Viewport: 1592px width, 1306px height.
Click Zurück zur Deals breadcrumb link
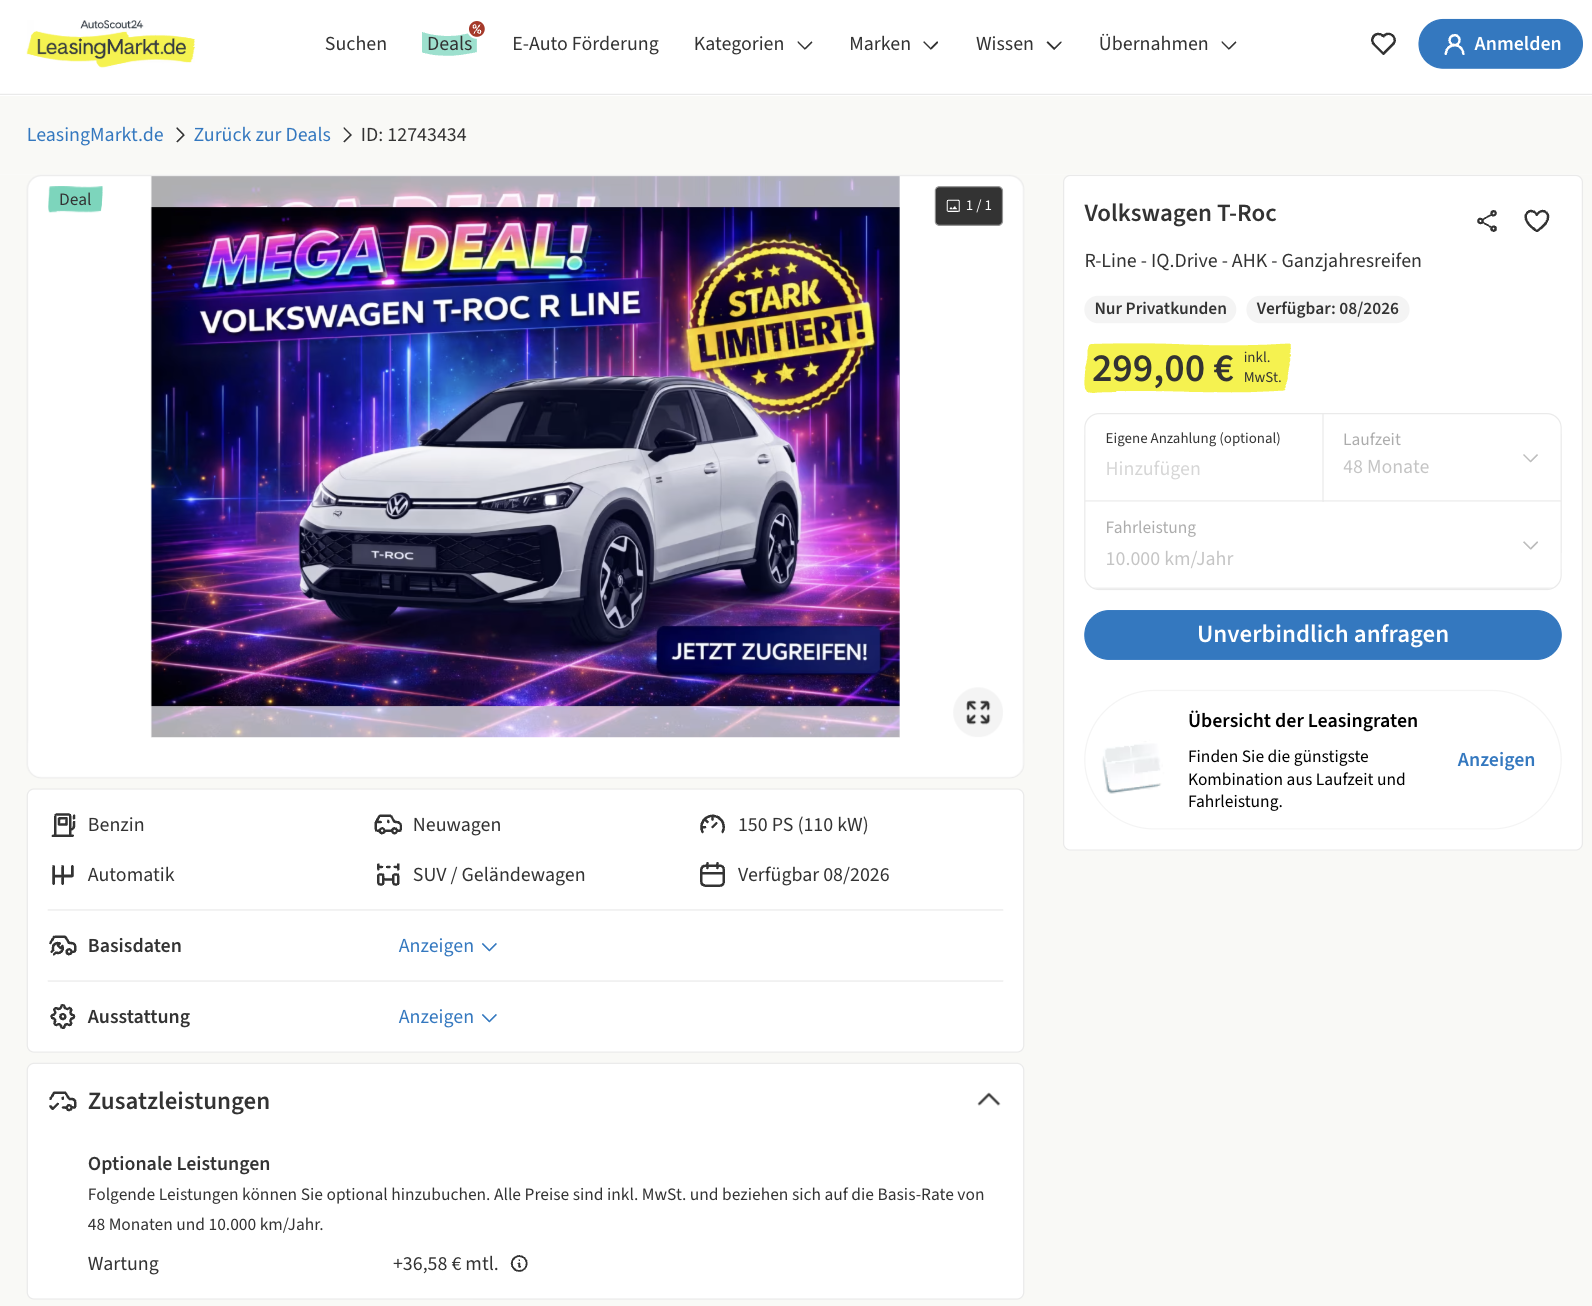[262, 135]
